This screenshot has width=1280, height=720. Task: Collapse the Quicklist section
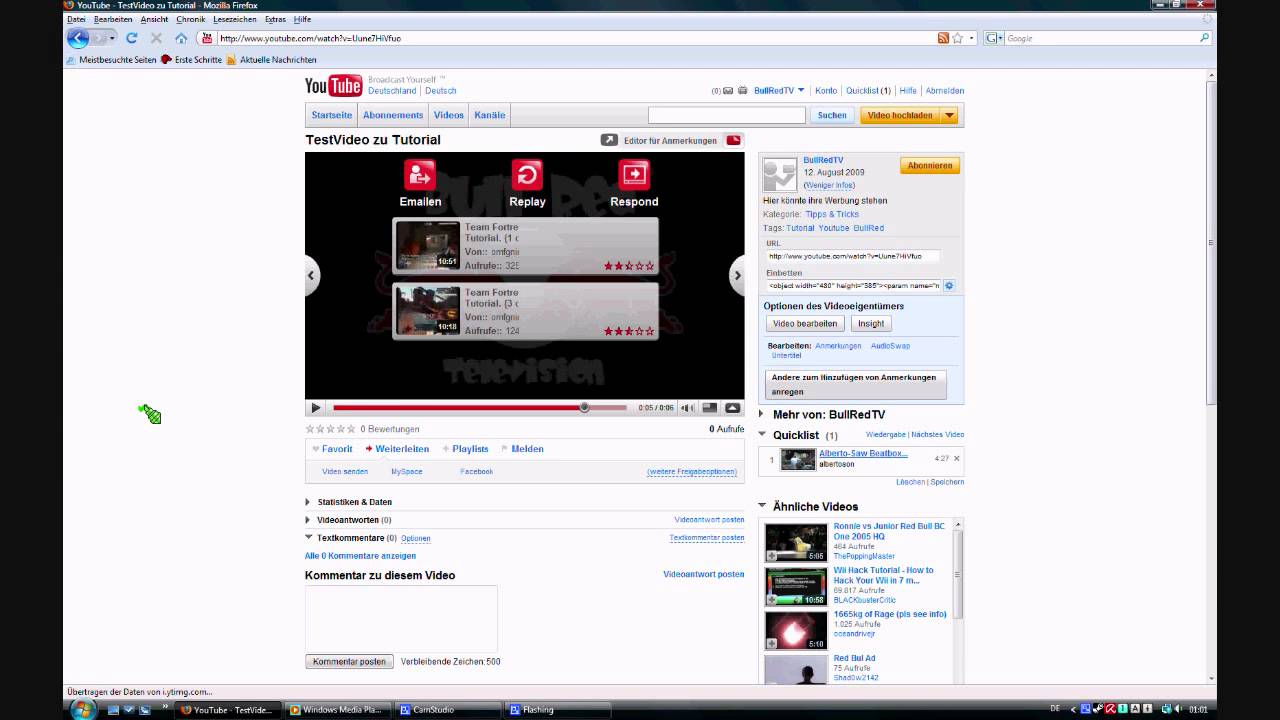[x=762, y=435]
